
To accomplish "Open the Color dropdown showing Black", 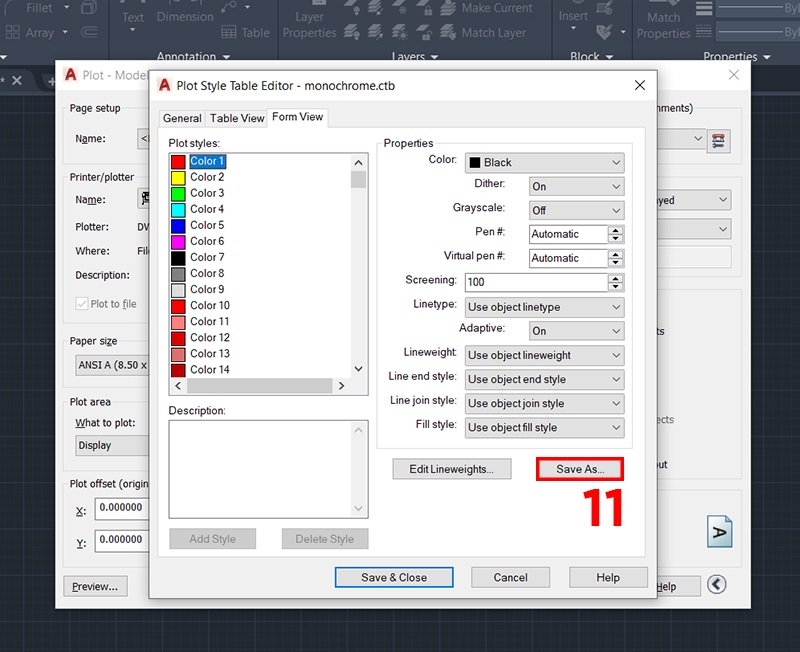I will tap(544, 162).
